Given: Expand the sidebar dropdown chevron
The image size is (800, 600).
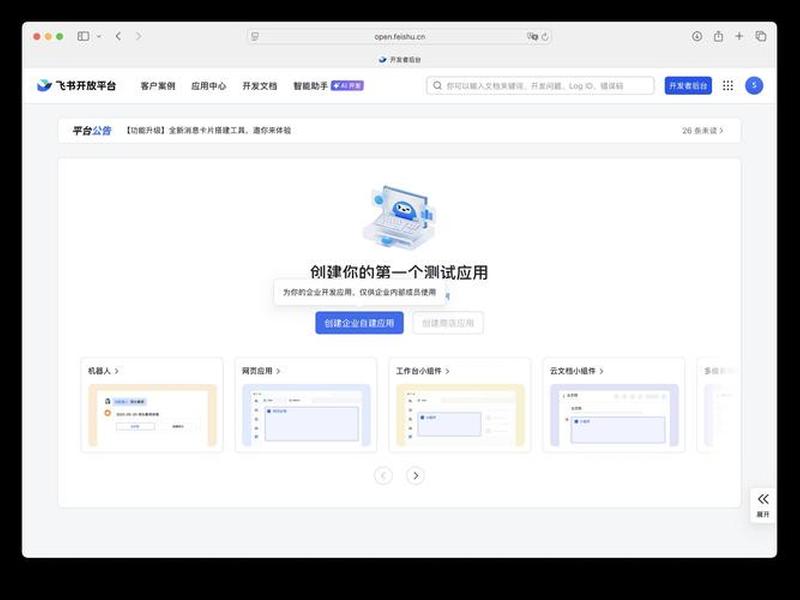Looking at the screenshot, I should [99, 36].
